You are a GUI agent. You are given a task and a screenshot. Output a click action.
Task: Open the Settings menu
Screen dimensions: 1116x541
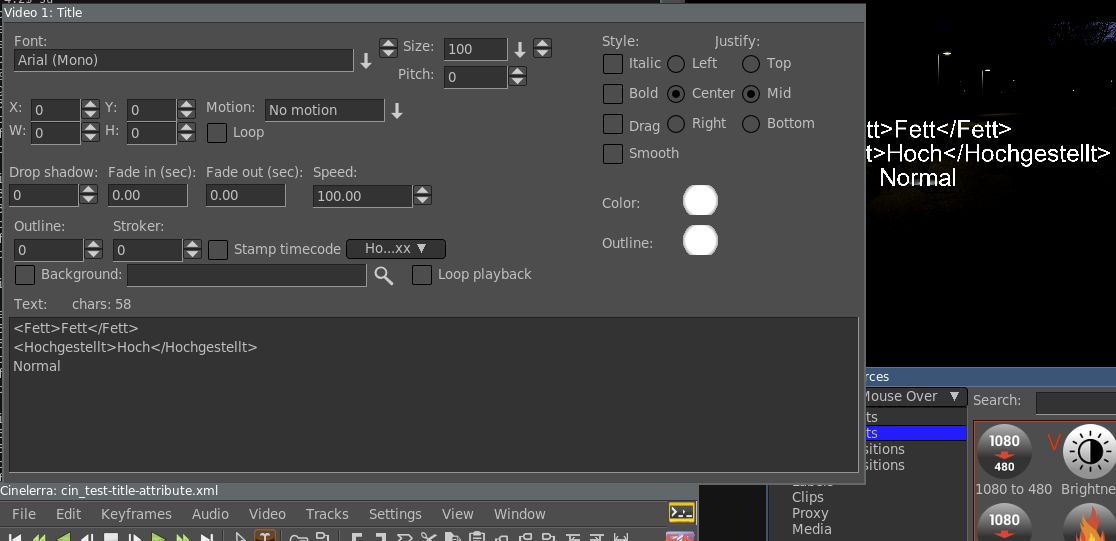click(395, 514)
